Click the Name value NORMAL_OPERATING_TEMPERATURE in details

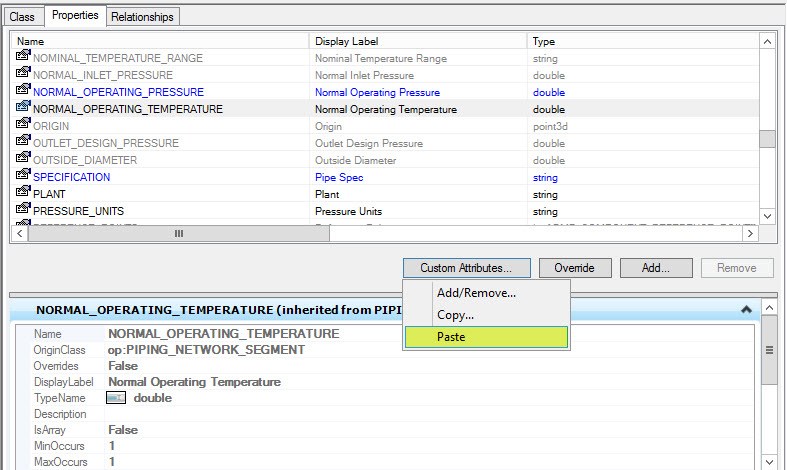tap(224, 334)
